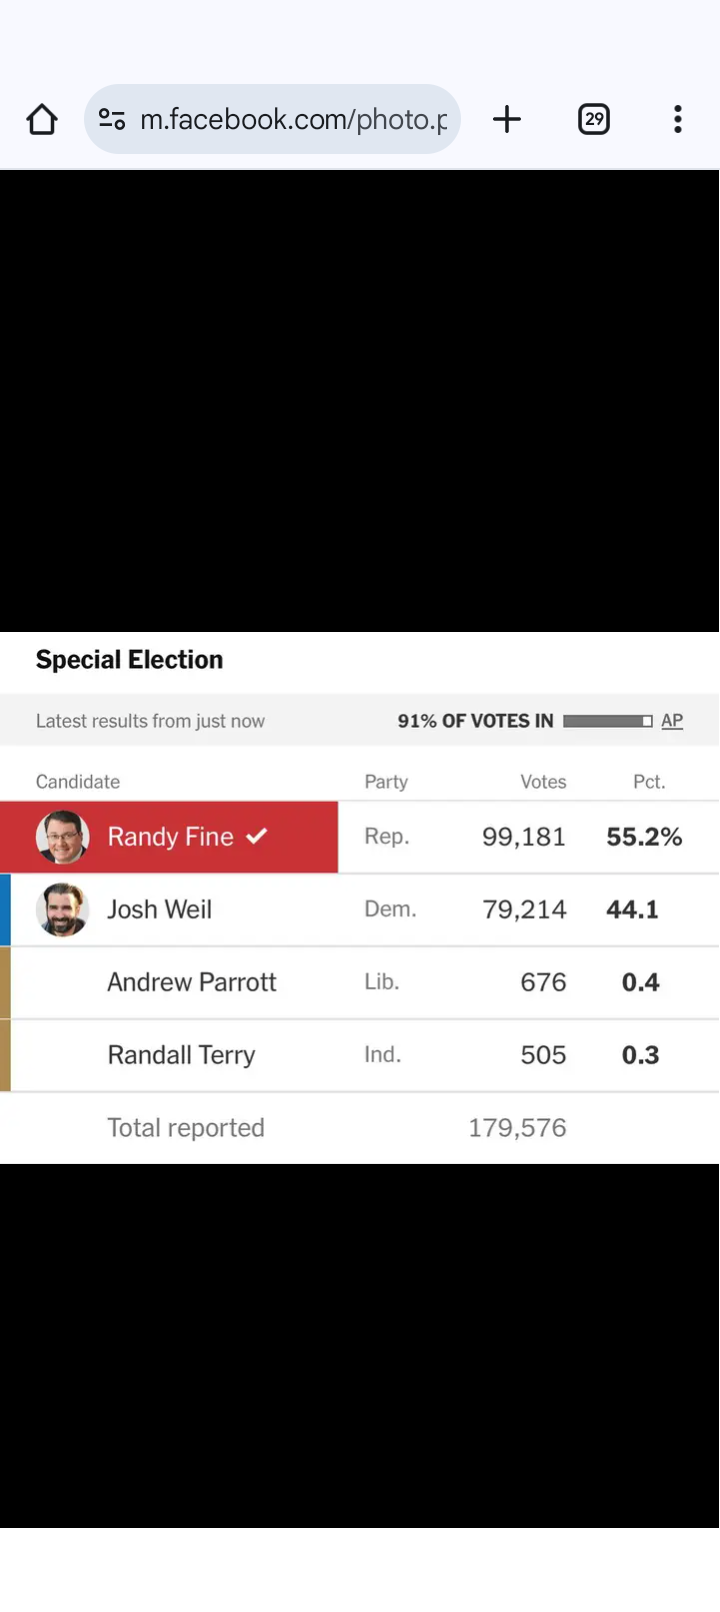
Task: Tap the Special Election heading
Action: [x=130, y=660]
